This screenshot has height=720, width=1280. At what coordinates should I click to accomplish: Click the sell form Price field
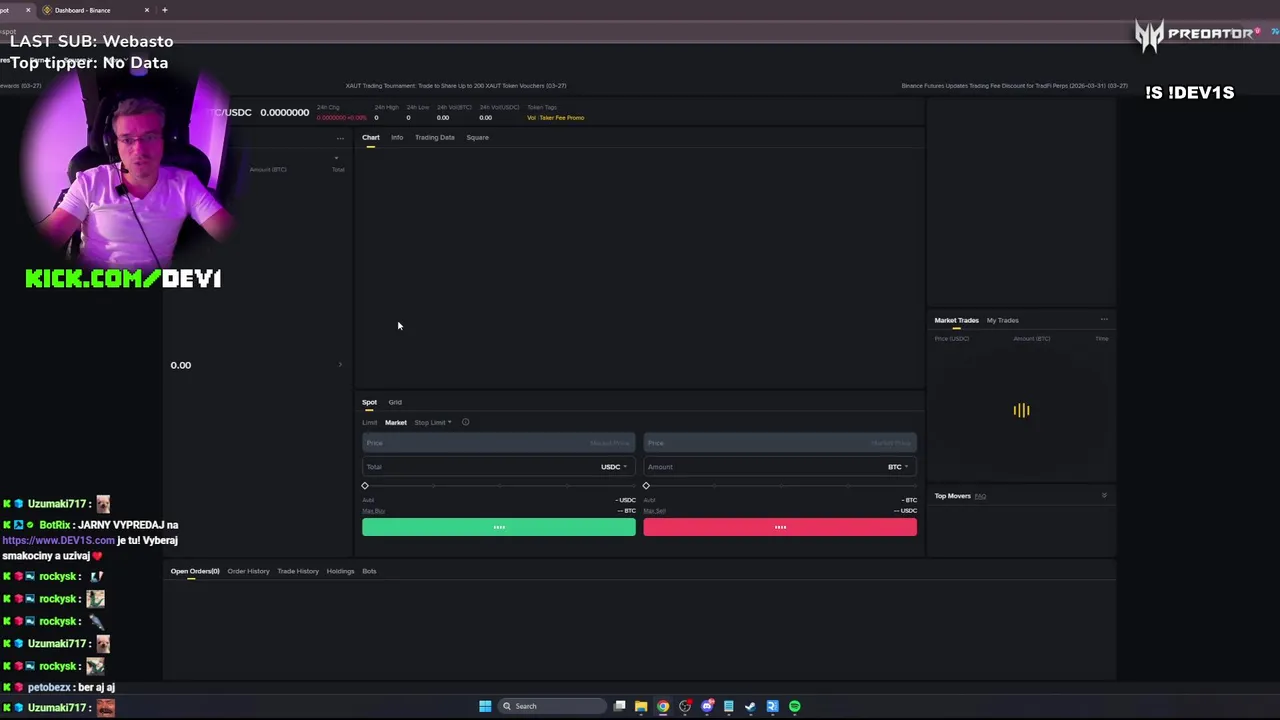click(780, 443)
